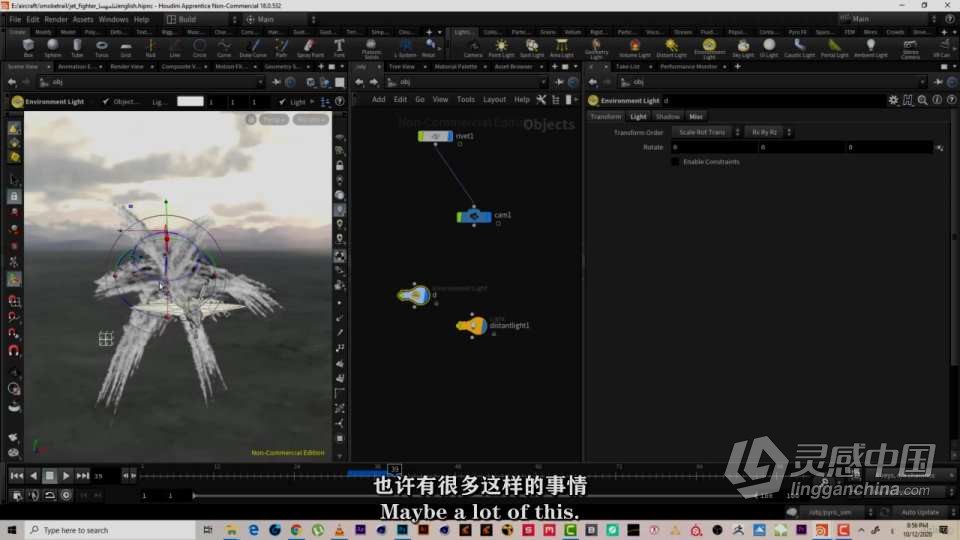Open the network editor Add menu
Screen dimensions: 960x540
tap(378, 99)
